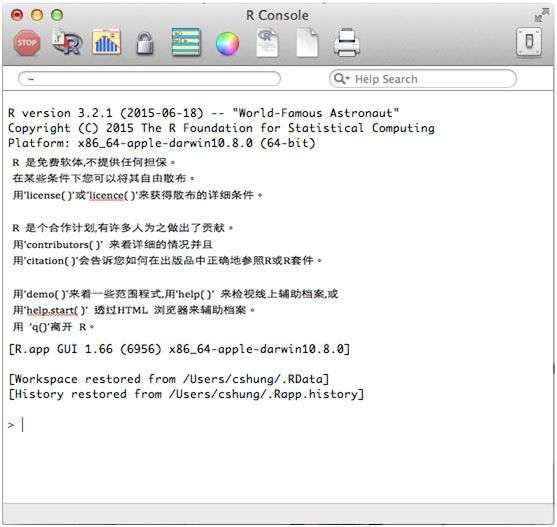
Task: Click the yellow minimize window button
Action: (x=37, y=15)
